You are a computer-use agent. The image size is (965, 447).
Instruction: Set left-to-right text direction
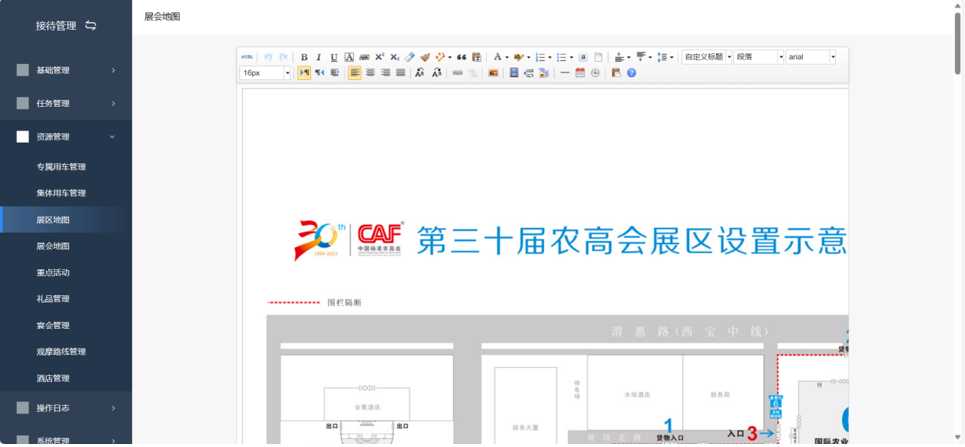pos(304,73)
